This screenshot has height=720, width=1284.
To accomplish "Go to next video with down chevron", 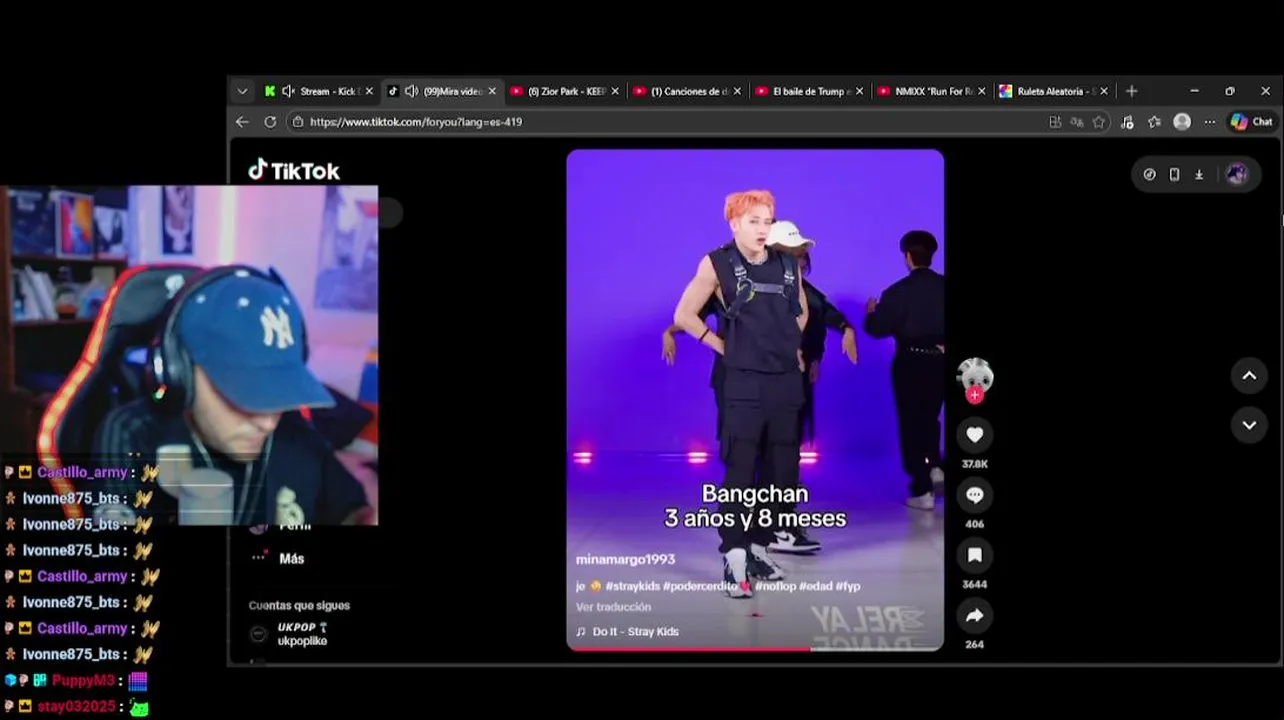I will click(1249, 425).
